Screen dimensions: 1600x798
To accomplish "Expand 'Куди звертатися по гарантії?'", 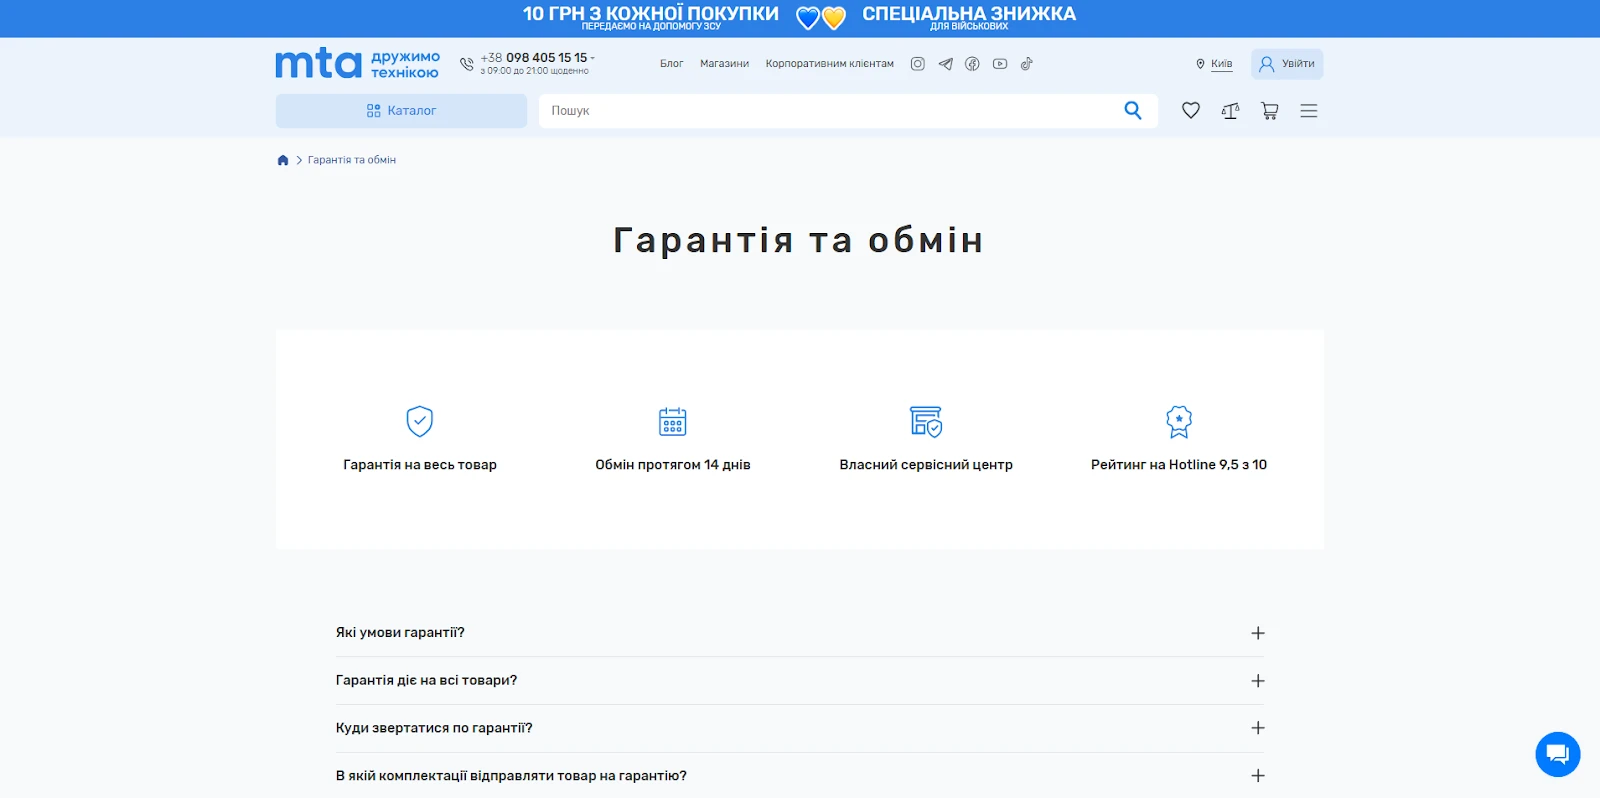I will pos(800,728).
